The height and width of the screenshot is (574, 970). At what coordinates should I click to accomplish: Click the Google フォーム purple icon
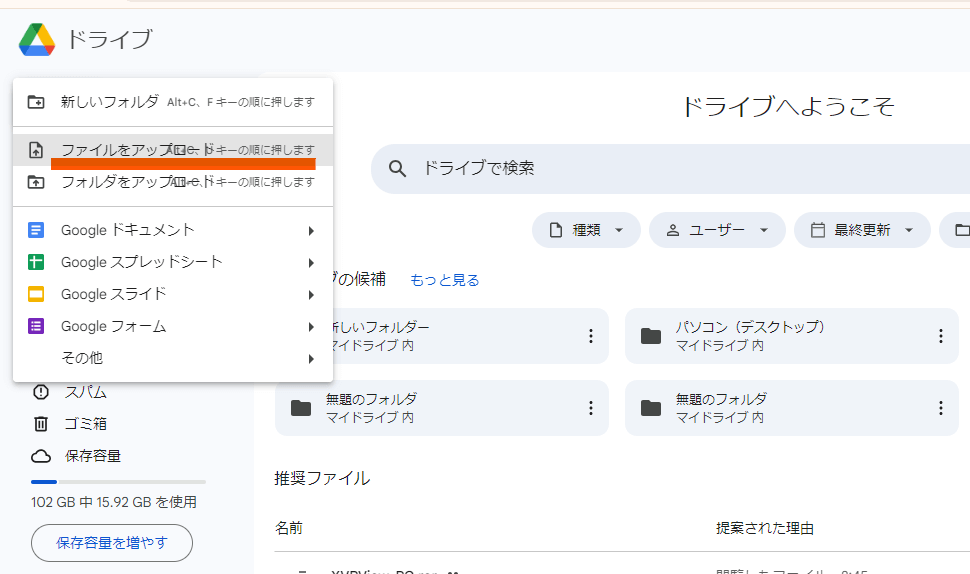click(x=36, y=326)
